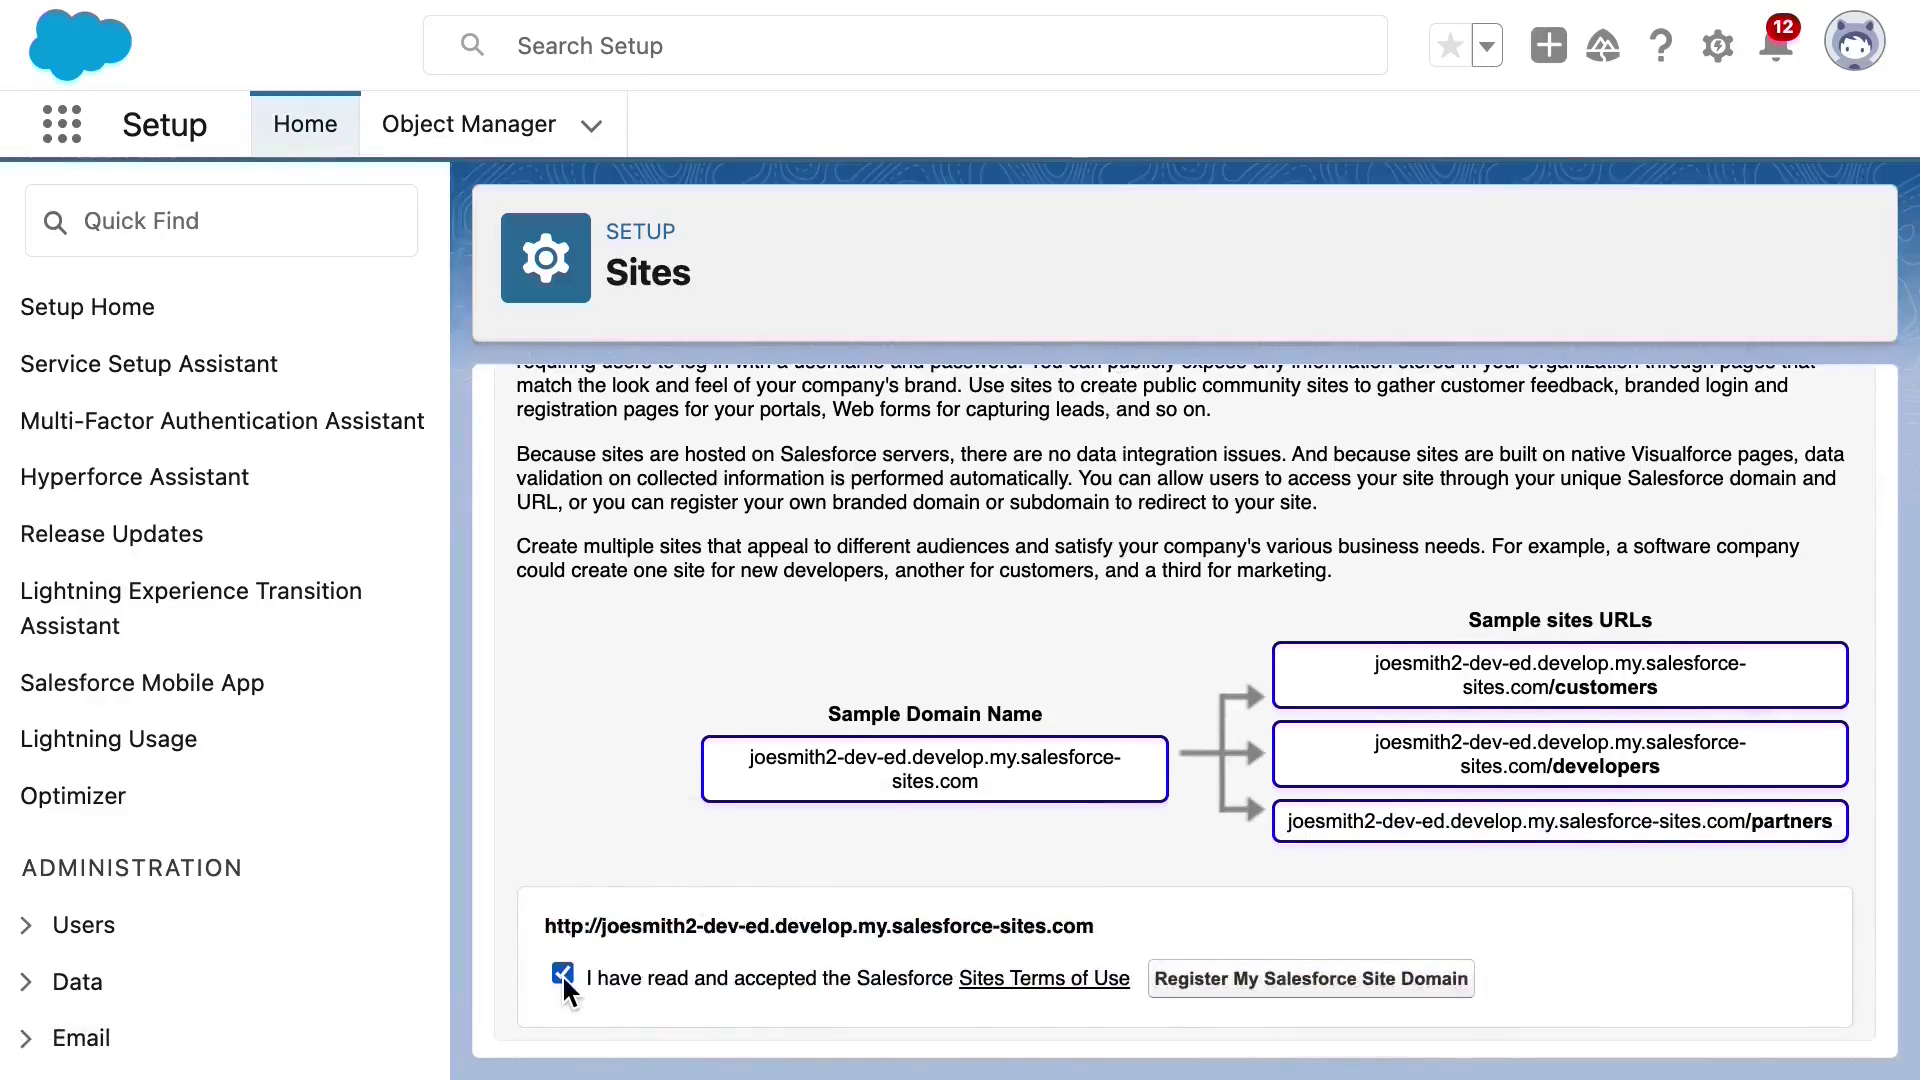Open the Object Manager tab
Screen dimensions: 1920x1080
point(469,124)
